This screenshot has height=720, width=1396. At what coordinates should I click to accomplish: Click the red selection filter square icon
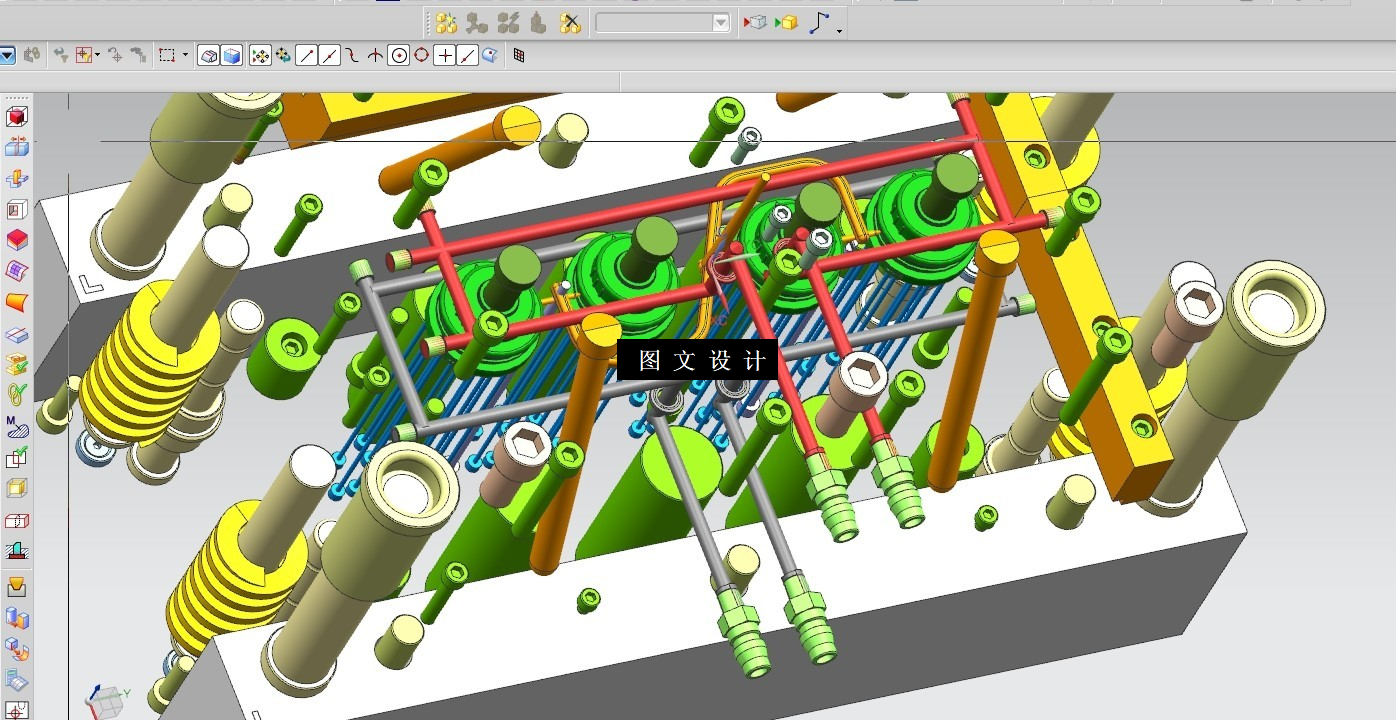83,56
